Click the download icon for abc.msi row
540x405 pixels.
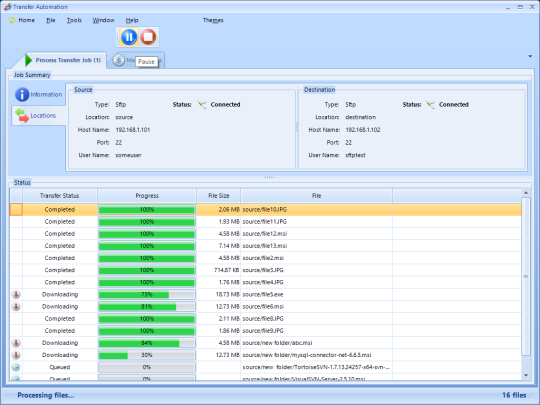click(16, 343)
